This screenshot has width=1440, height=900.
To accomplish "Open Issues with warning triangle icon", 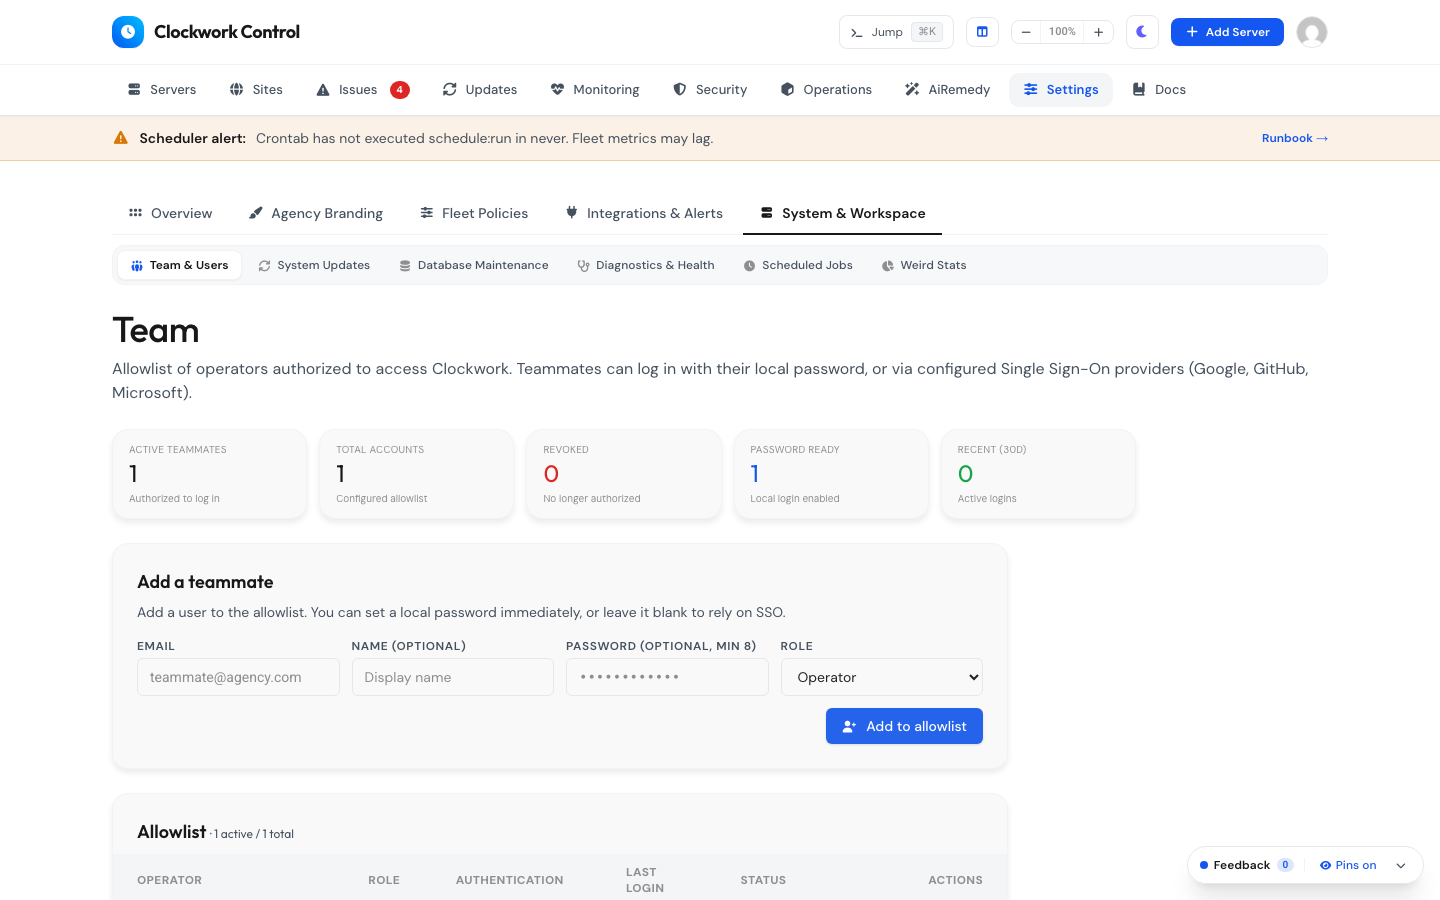I will pos(362,90).
